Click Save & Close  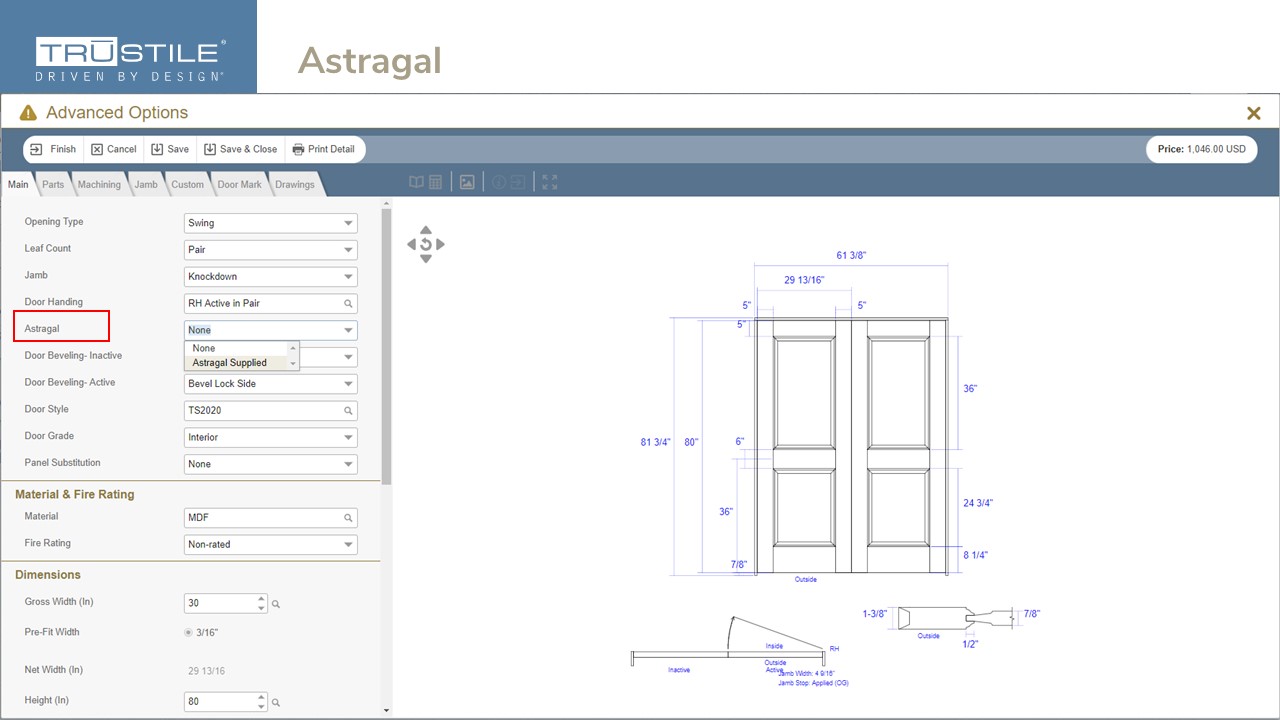[241, 149]
